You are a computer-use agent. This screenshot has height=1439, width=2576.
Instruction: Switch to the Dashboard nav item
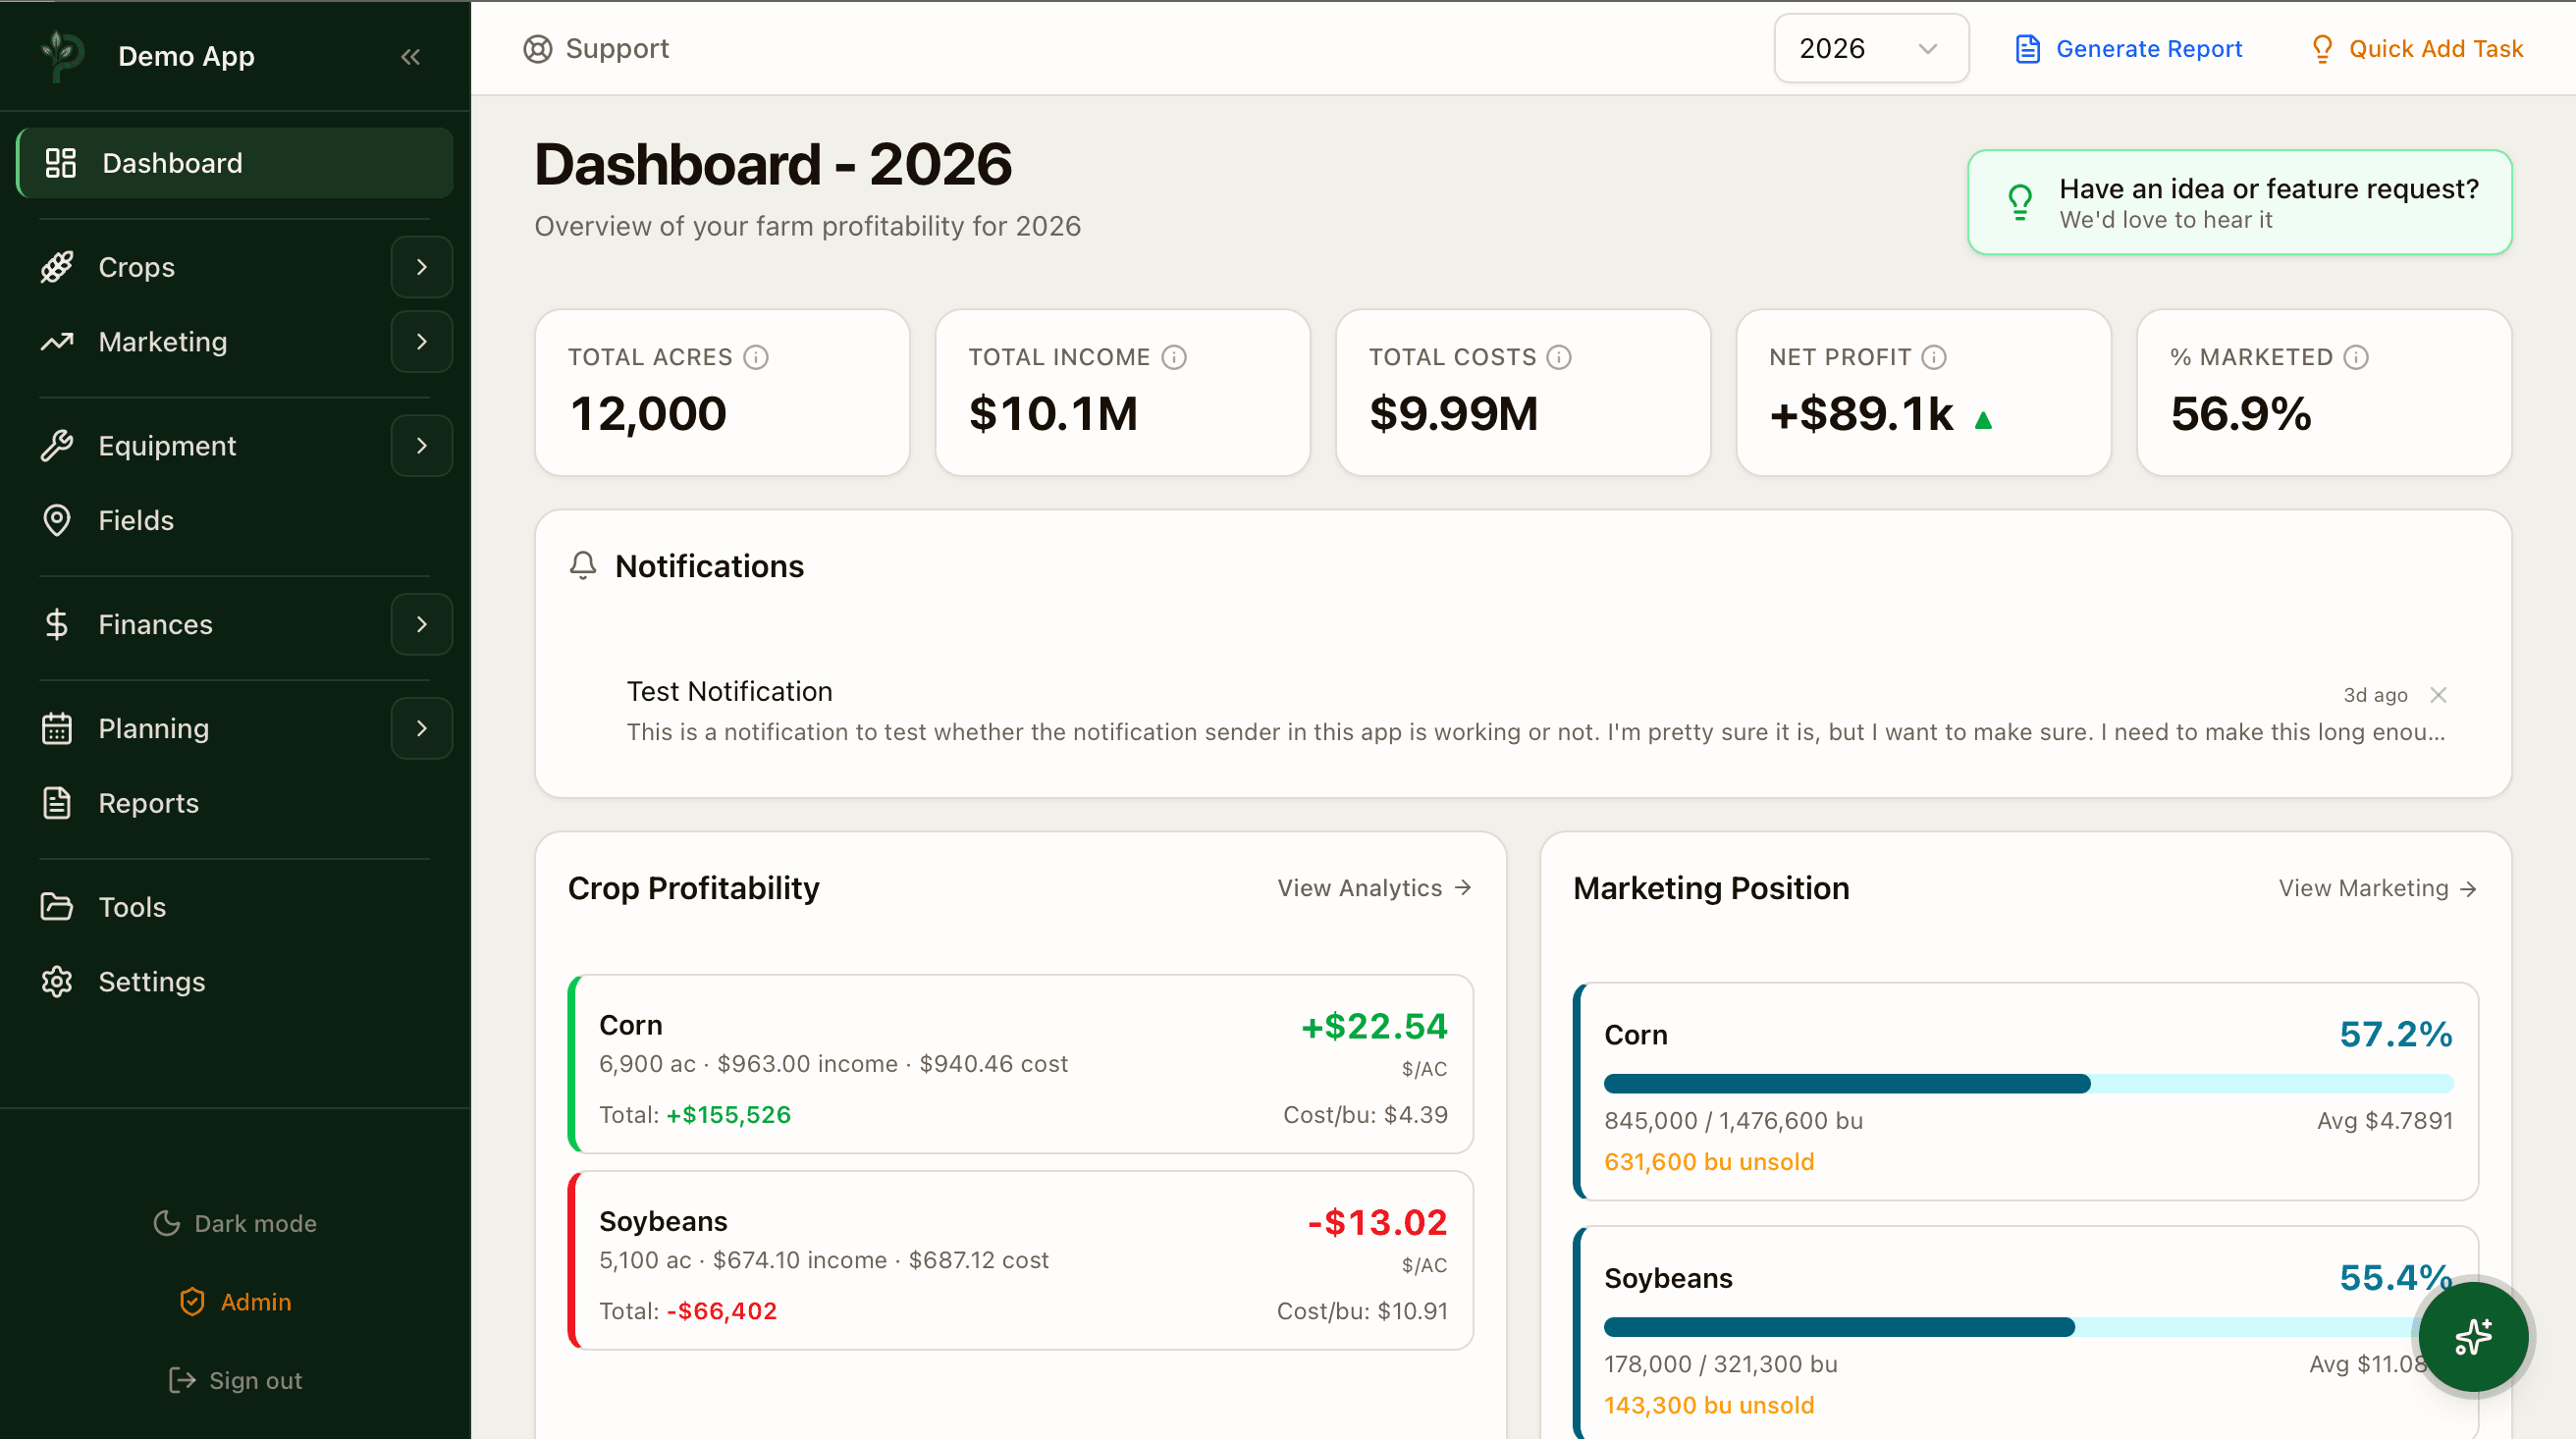pos(171,162)
